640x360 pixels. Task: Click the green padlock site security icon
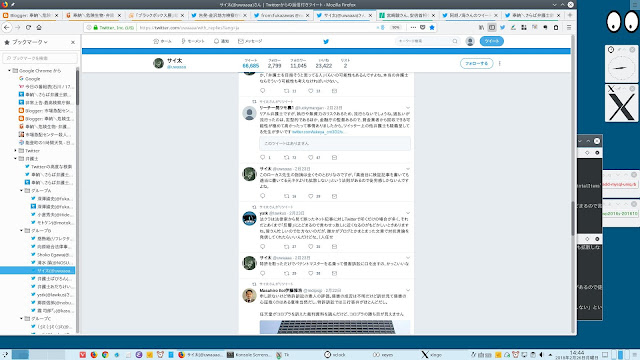click(x=96, y=27)
